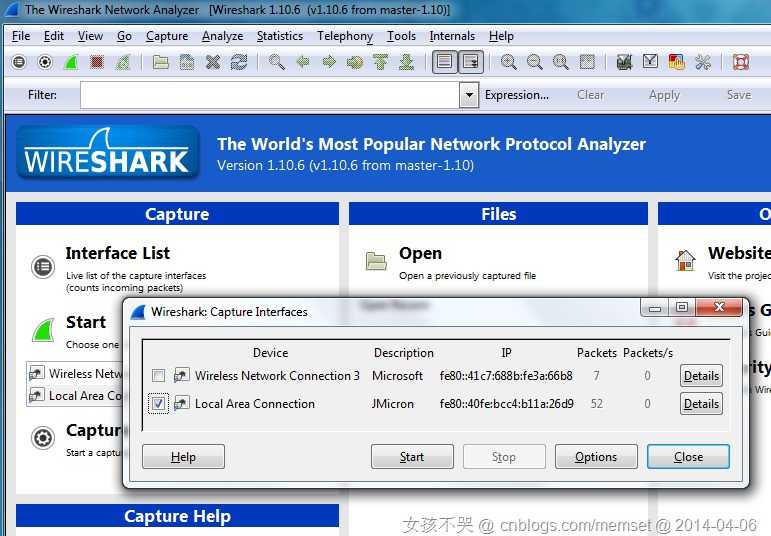This screenshot has height=536, width=771.
Task: Open Details for Local Area Connection
Action: (x=701, y=404)
